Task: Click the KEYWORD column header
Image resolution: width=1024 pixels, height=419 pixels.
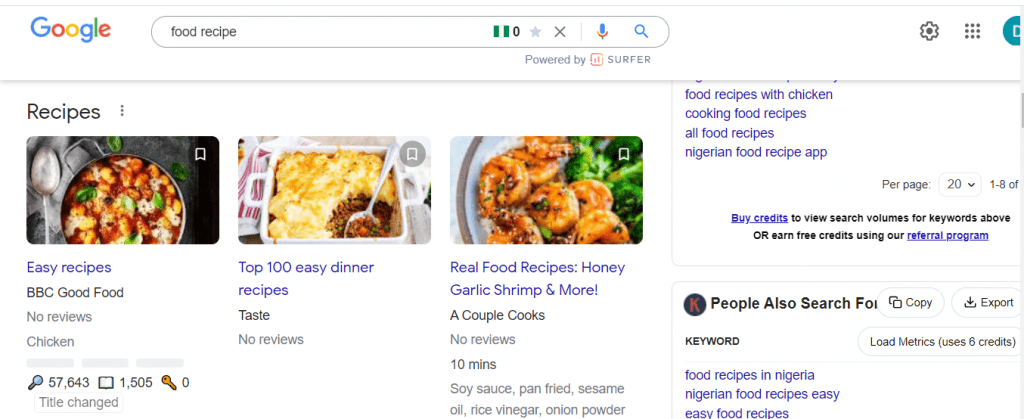Action: tap(712, 341)
